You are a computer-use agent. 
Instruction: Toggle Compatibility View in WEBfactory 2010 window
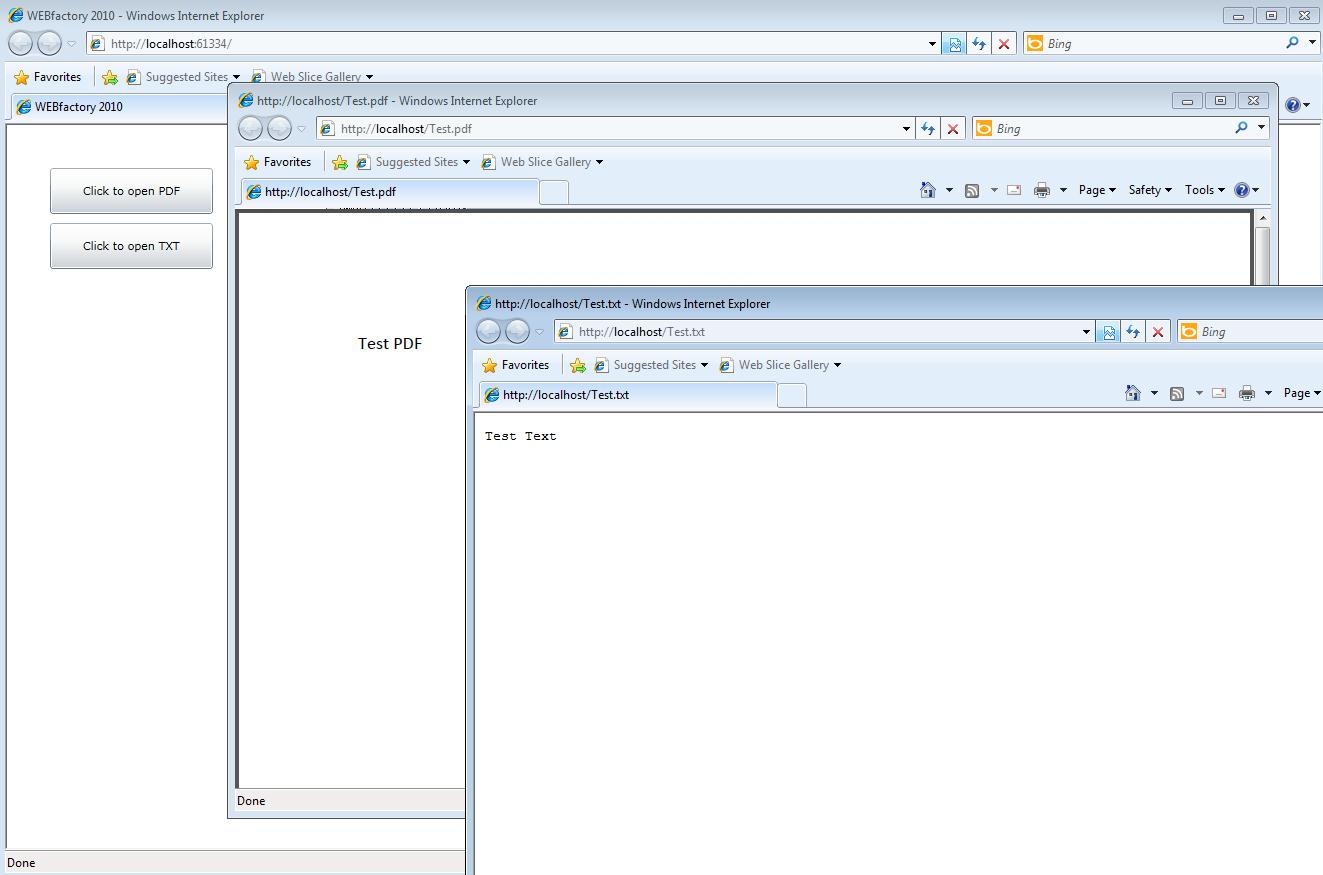coord(954,44)
